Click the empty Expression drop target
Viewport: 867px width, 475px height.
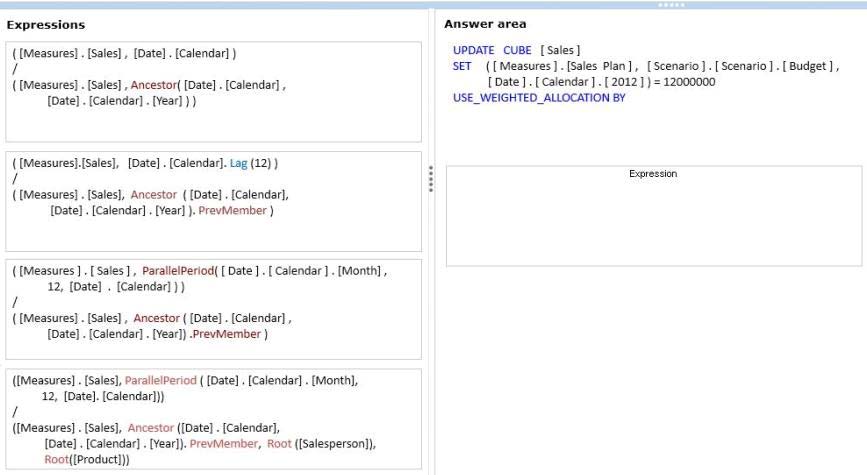654,216
